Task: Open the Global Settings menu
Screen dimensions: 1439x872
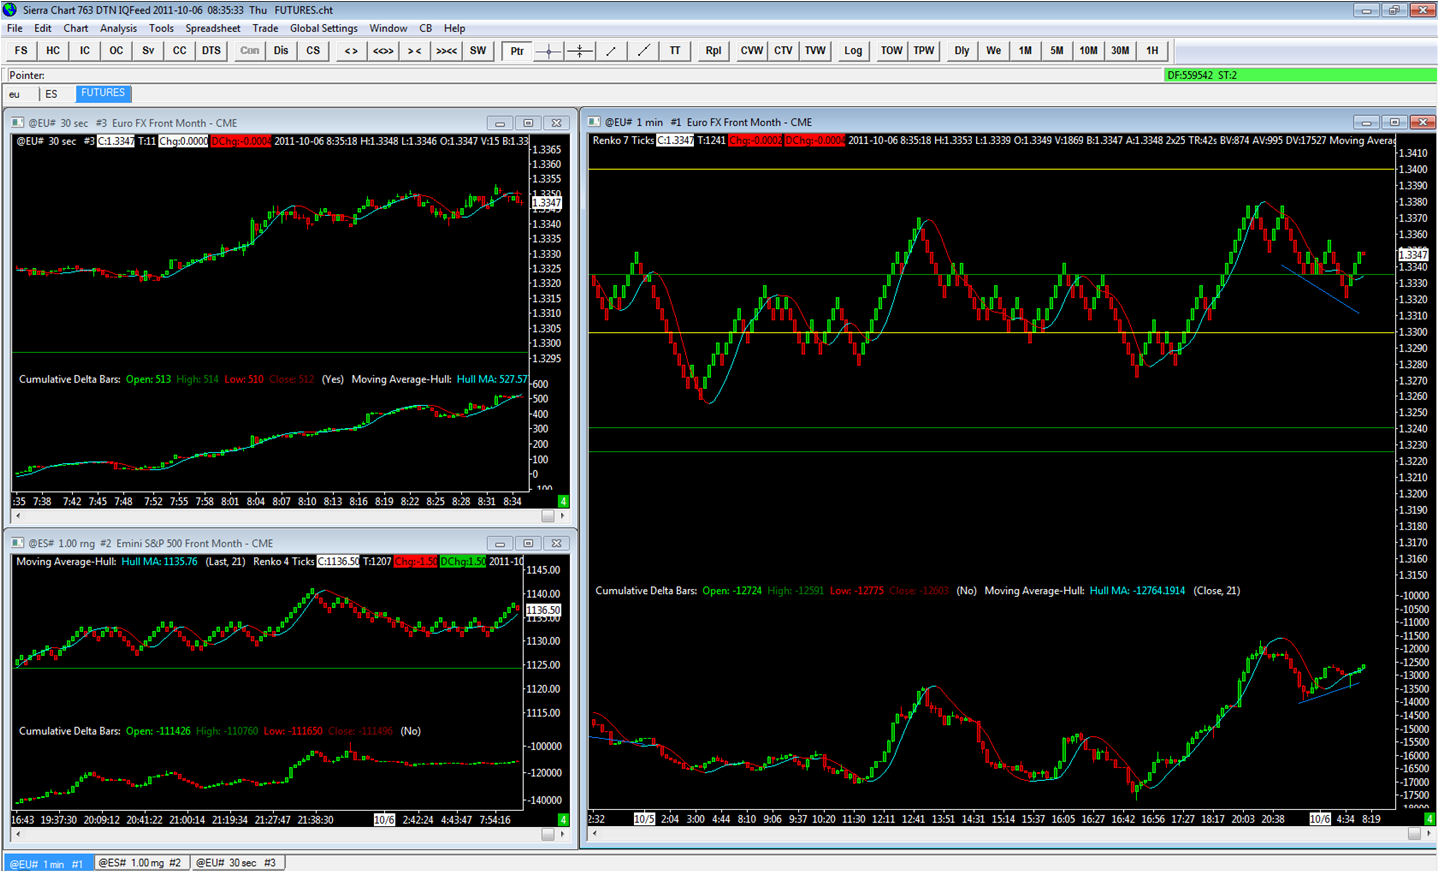Action: point(324,28)
